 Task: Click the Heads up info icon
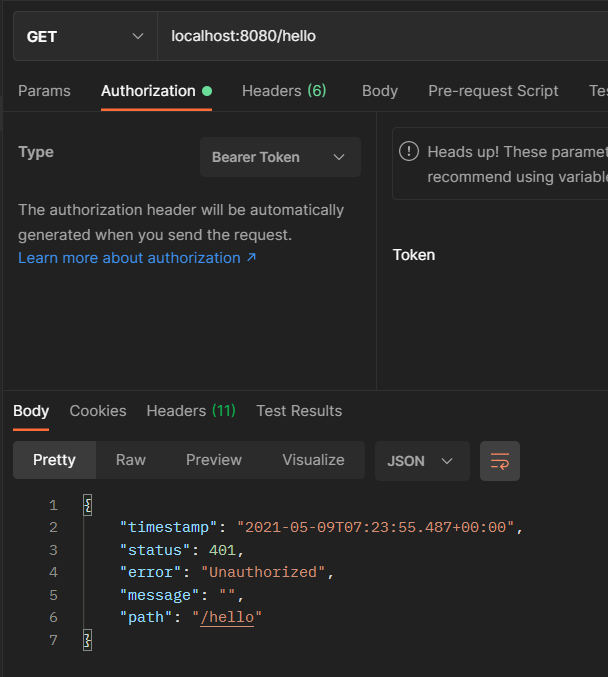coord(408,152)
